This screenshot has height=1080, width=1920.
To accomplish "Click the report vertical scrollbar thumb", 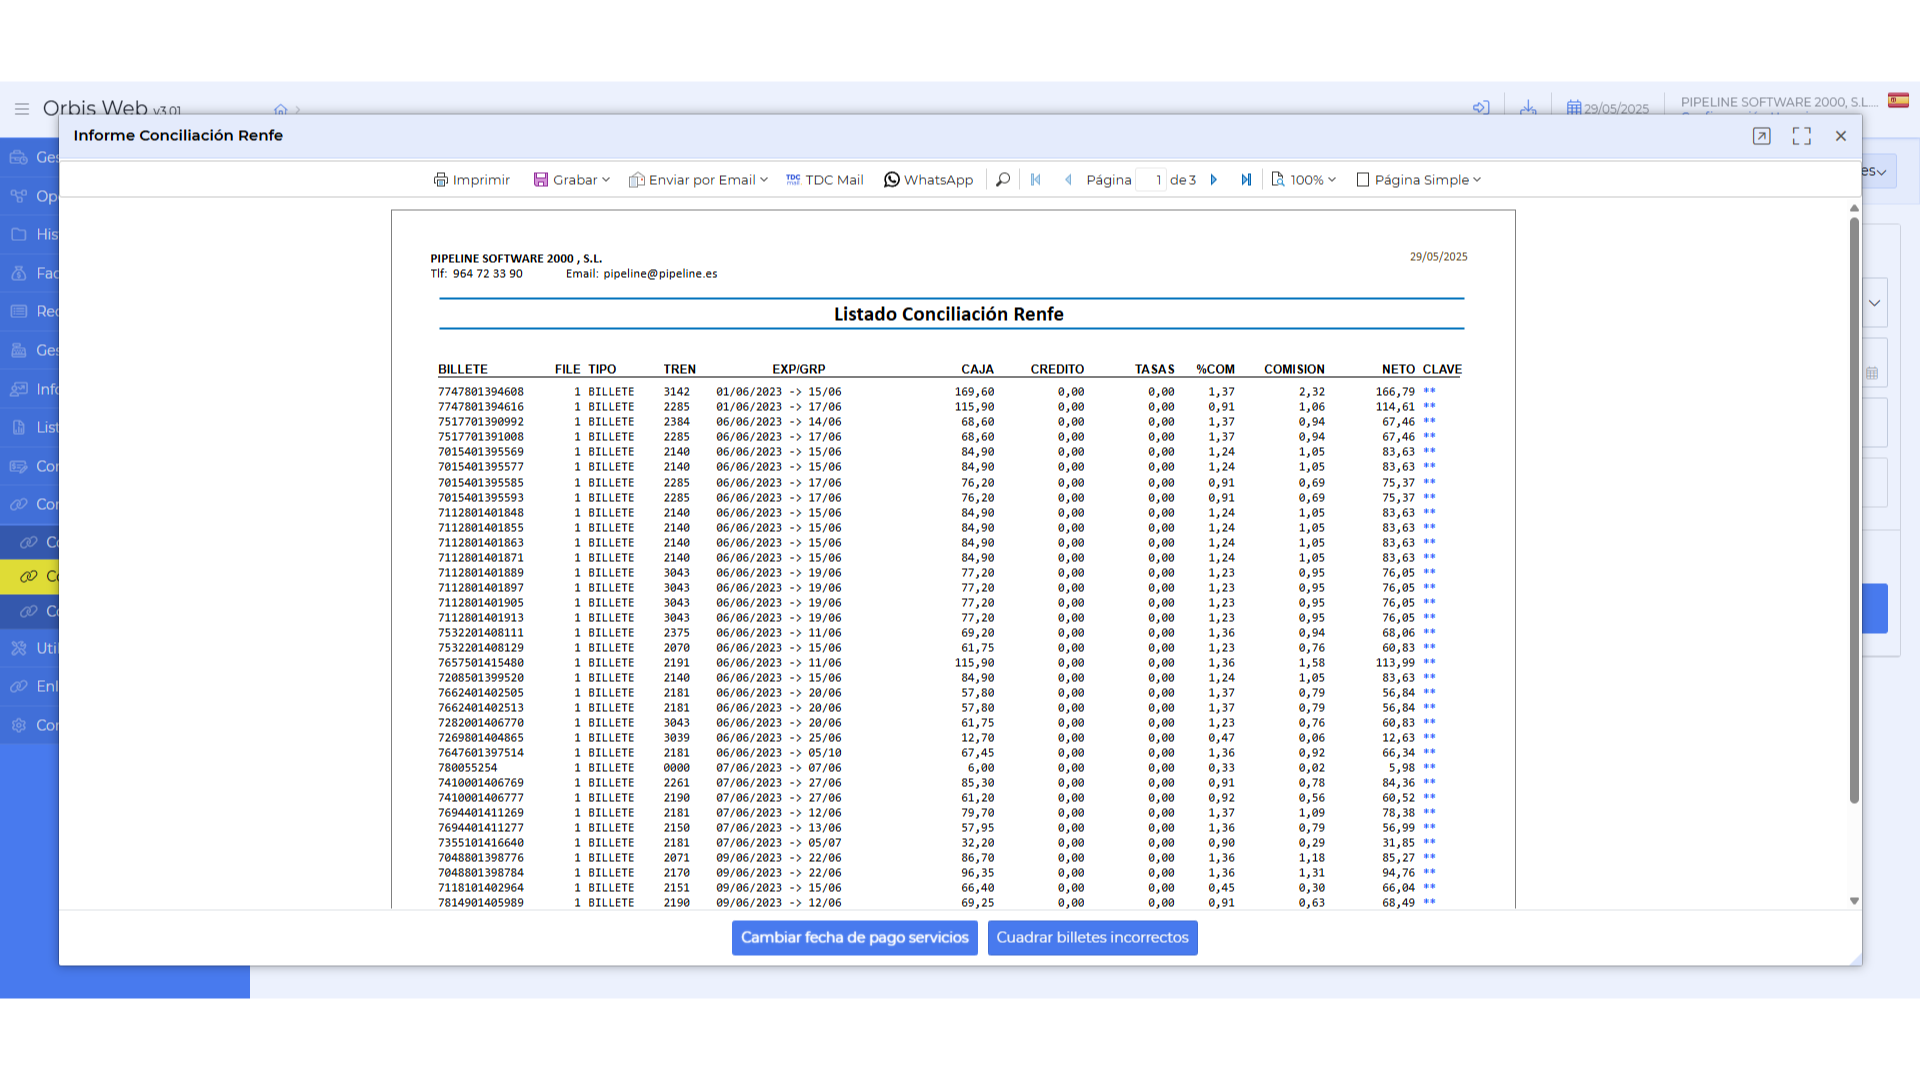I will pos(1854,510).
